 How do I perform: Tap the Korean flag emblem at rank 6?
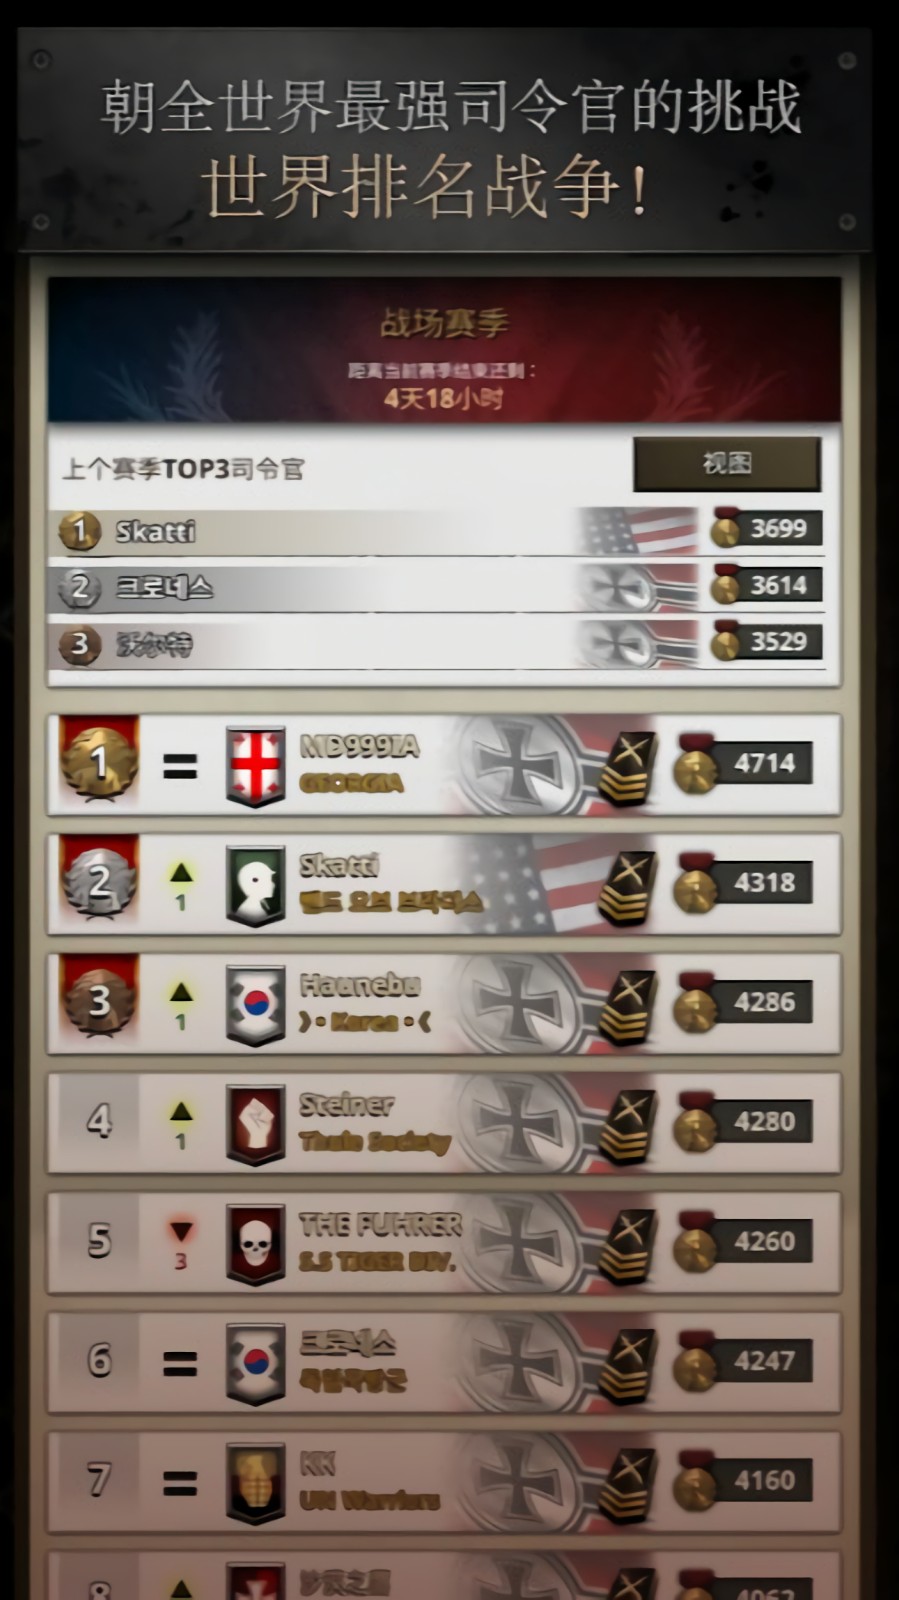[x=256, y=1364]
